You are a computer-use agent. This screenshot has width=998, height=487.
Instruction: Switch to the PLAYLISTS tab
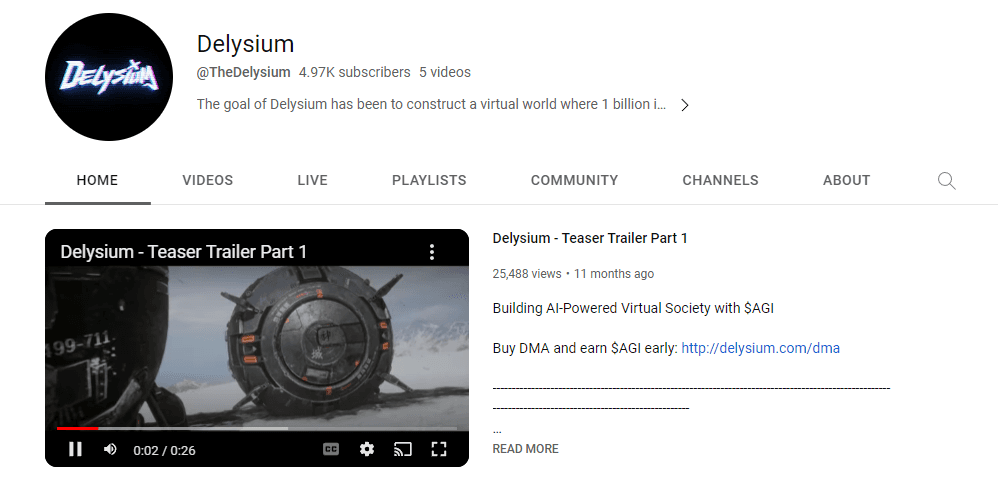click(x=429, y=180)
